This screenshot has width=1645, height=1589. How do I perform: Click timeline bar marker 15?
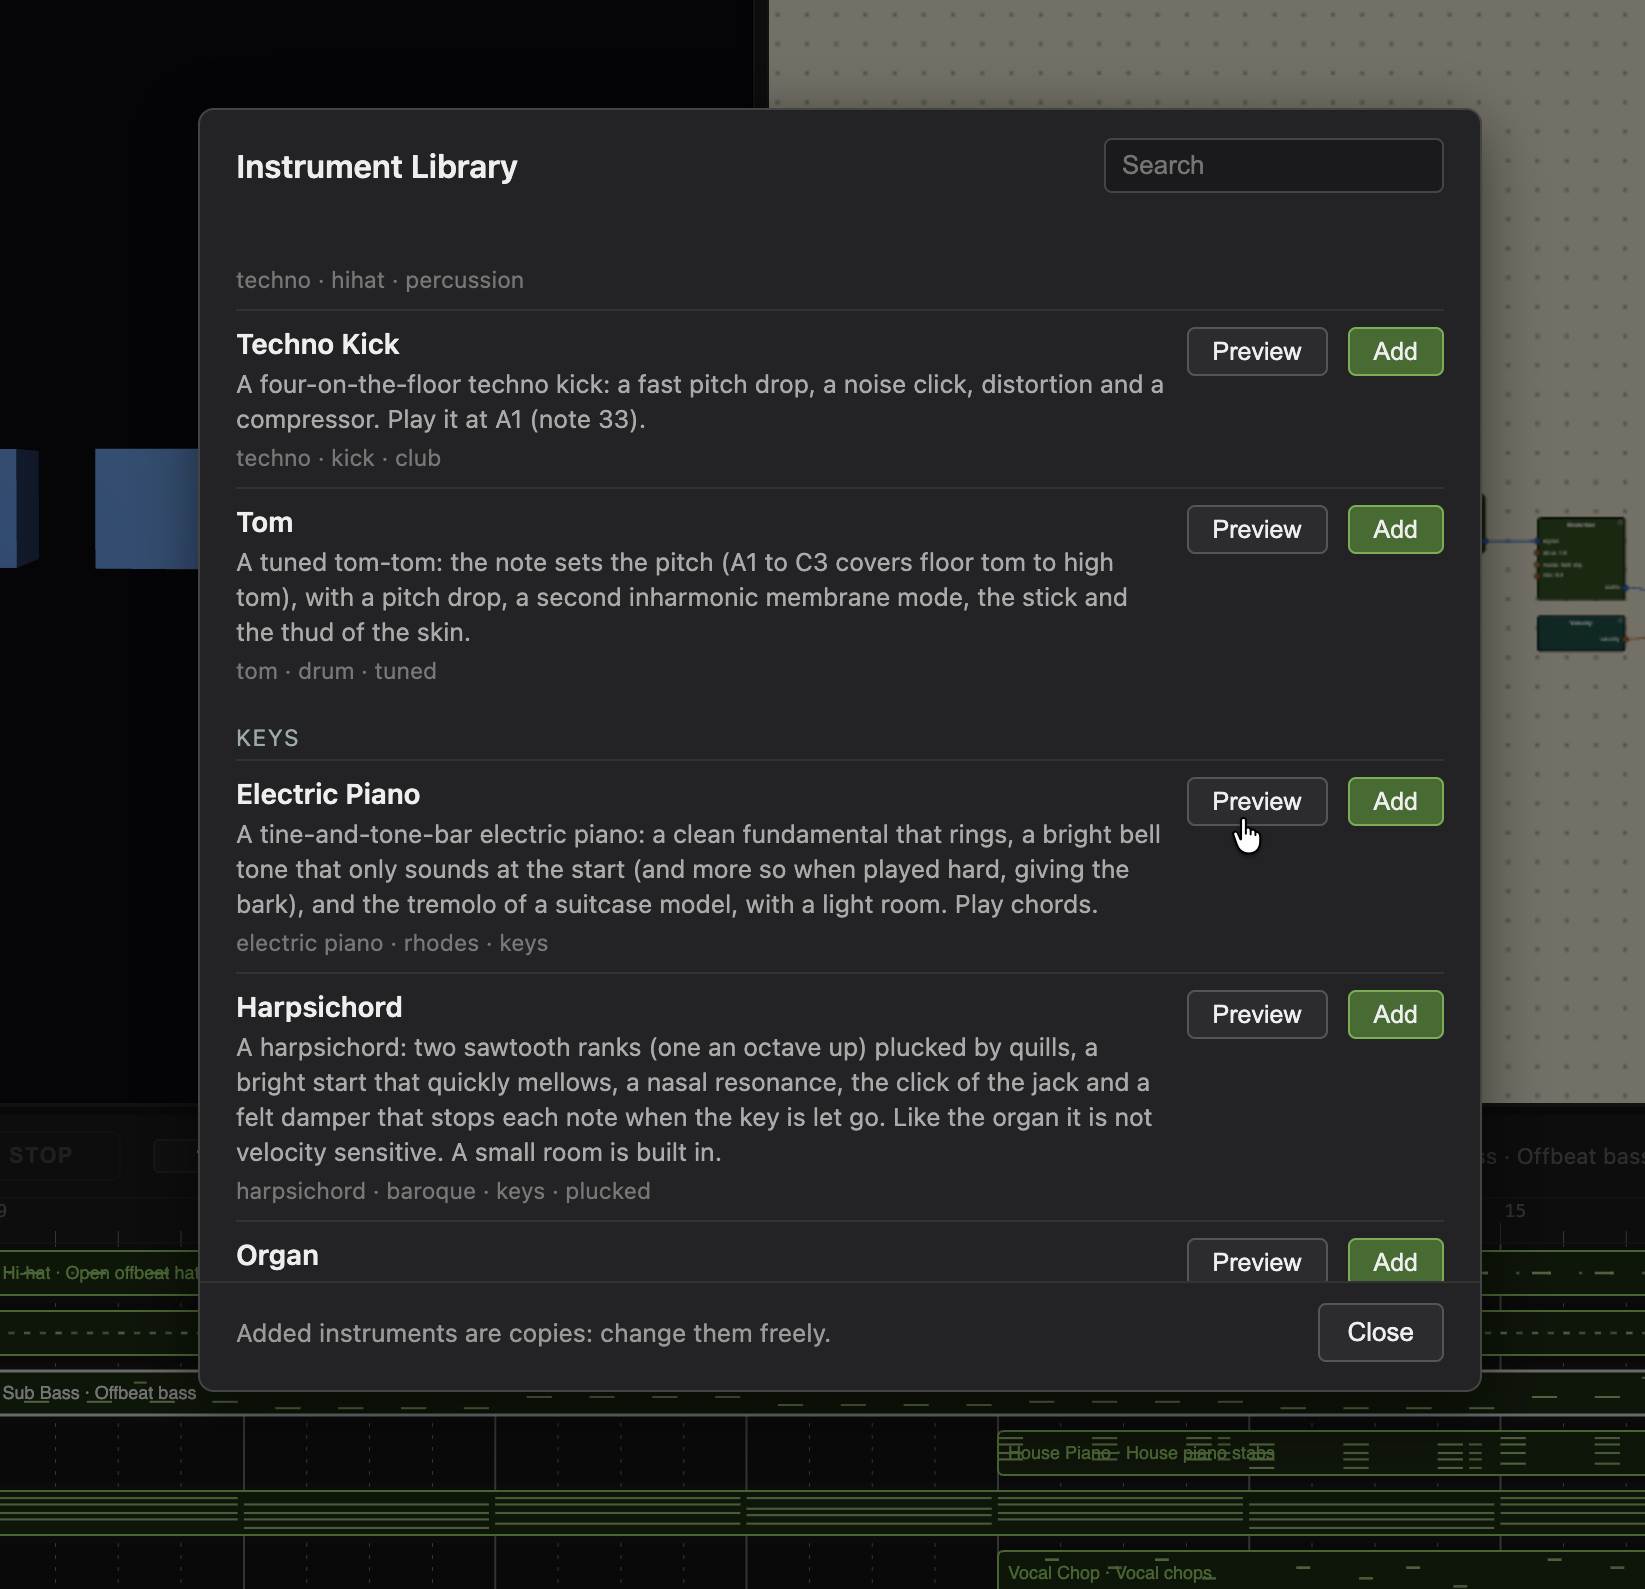click(x=1515, y=1211)
